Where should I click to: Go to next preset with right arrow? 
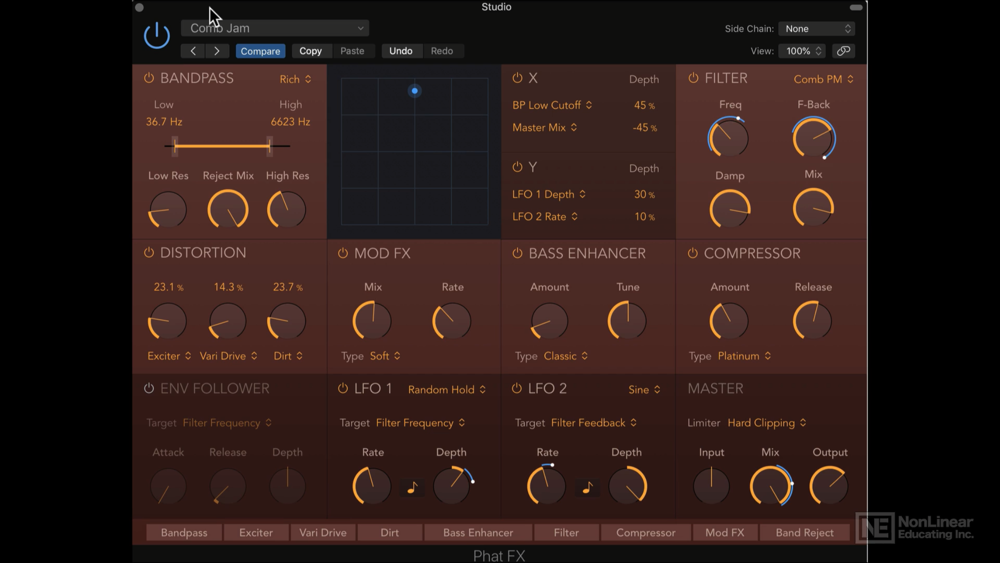217,51
